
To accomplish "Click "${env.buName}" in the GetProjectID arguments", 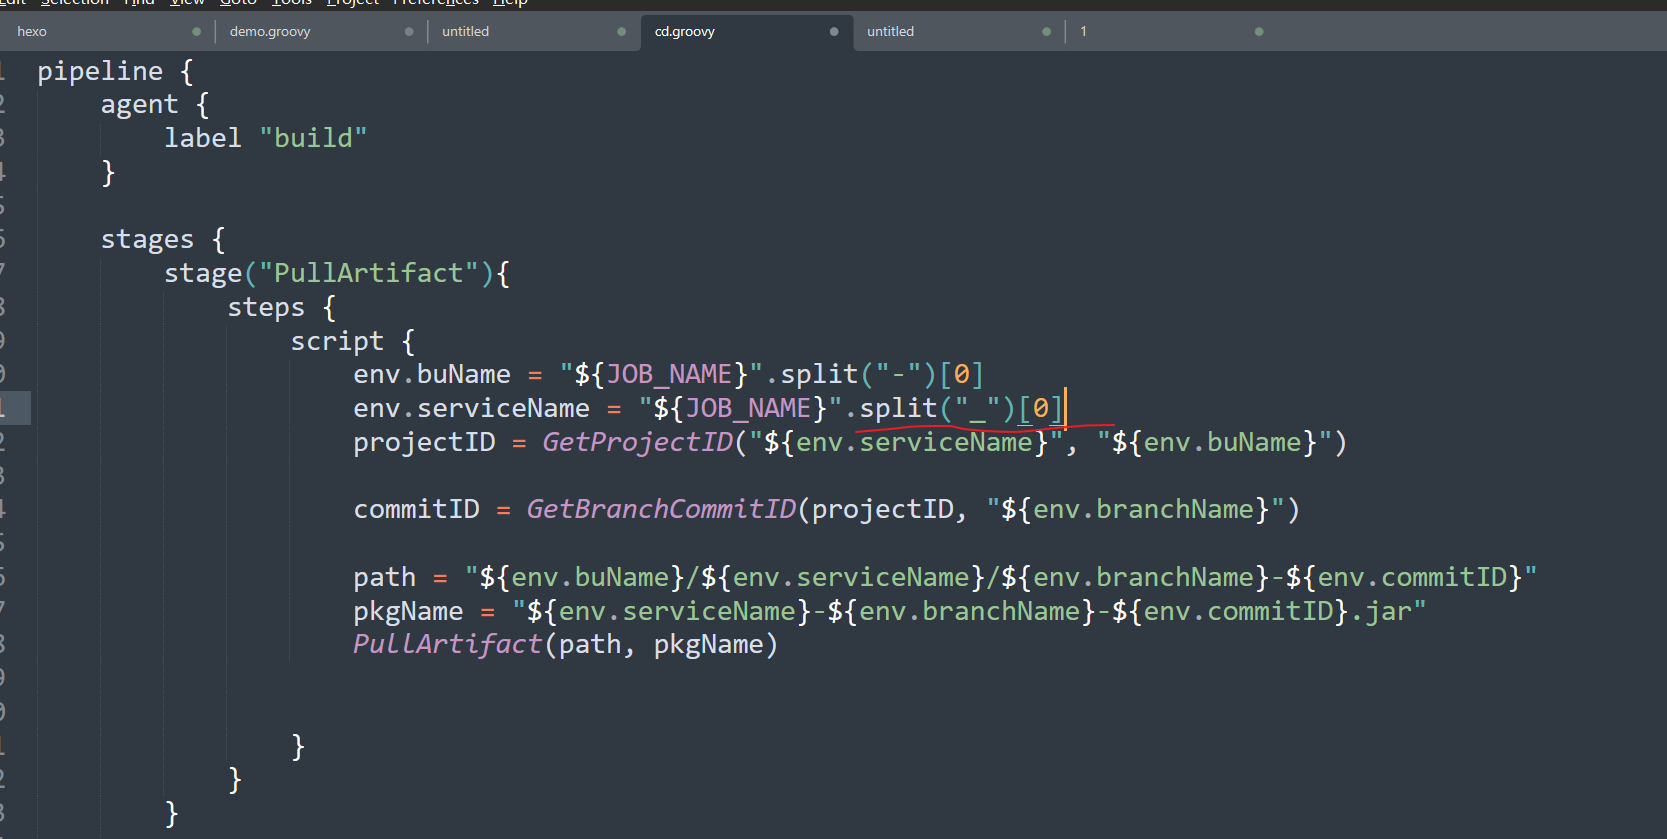I will [x=1214, y=442].
